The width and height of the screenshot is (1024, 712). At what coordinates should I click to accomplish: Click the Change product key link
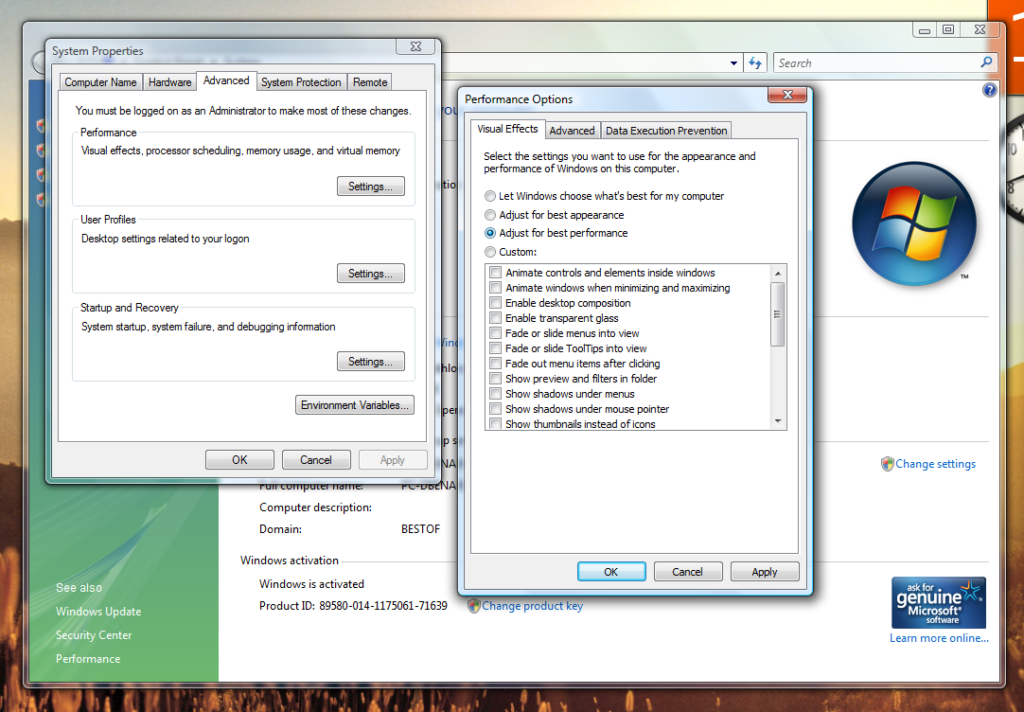pyautogui.click(x=532, y=606)
